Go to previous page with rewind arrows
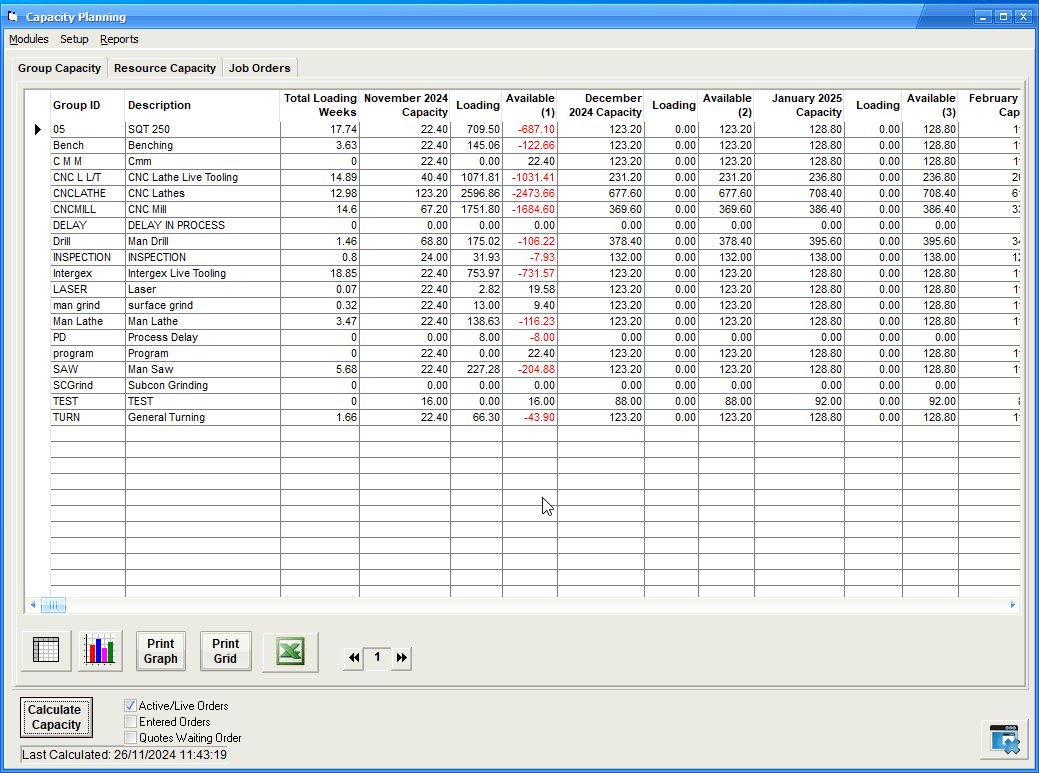Image resolution: width=1039 pixels, height=773 pixels. pyautogui.click(x=353, y=658)
